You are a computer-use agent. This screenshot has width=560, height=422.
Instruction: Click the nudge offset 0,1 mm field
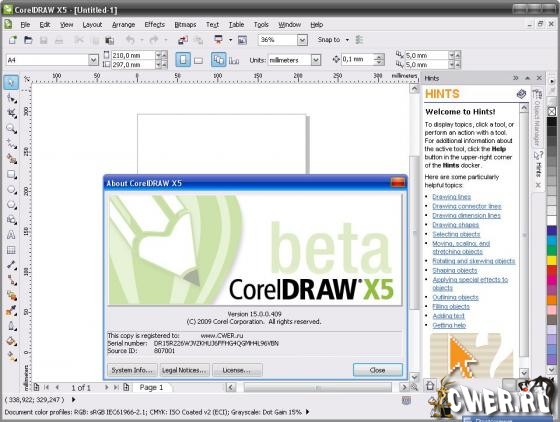tap(358, 59)
